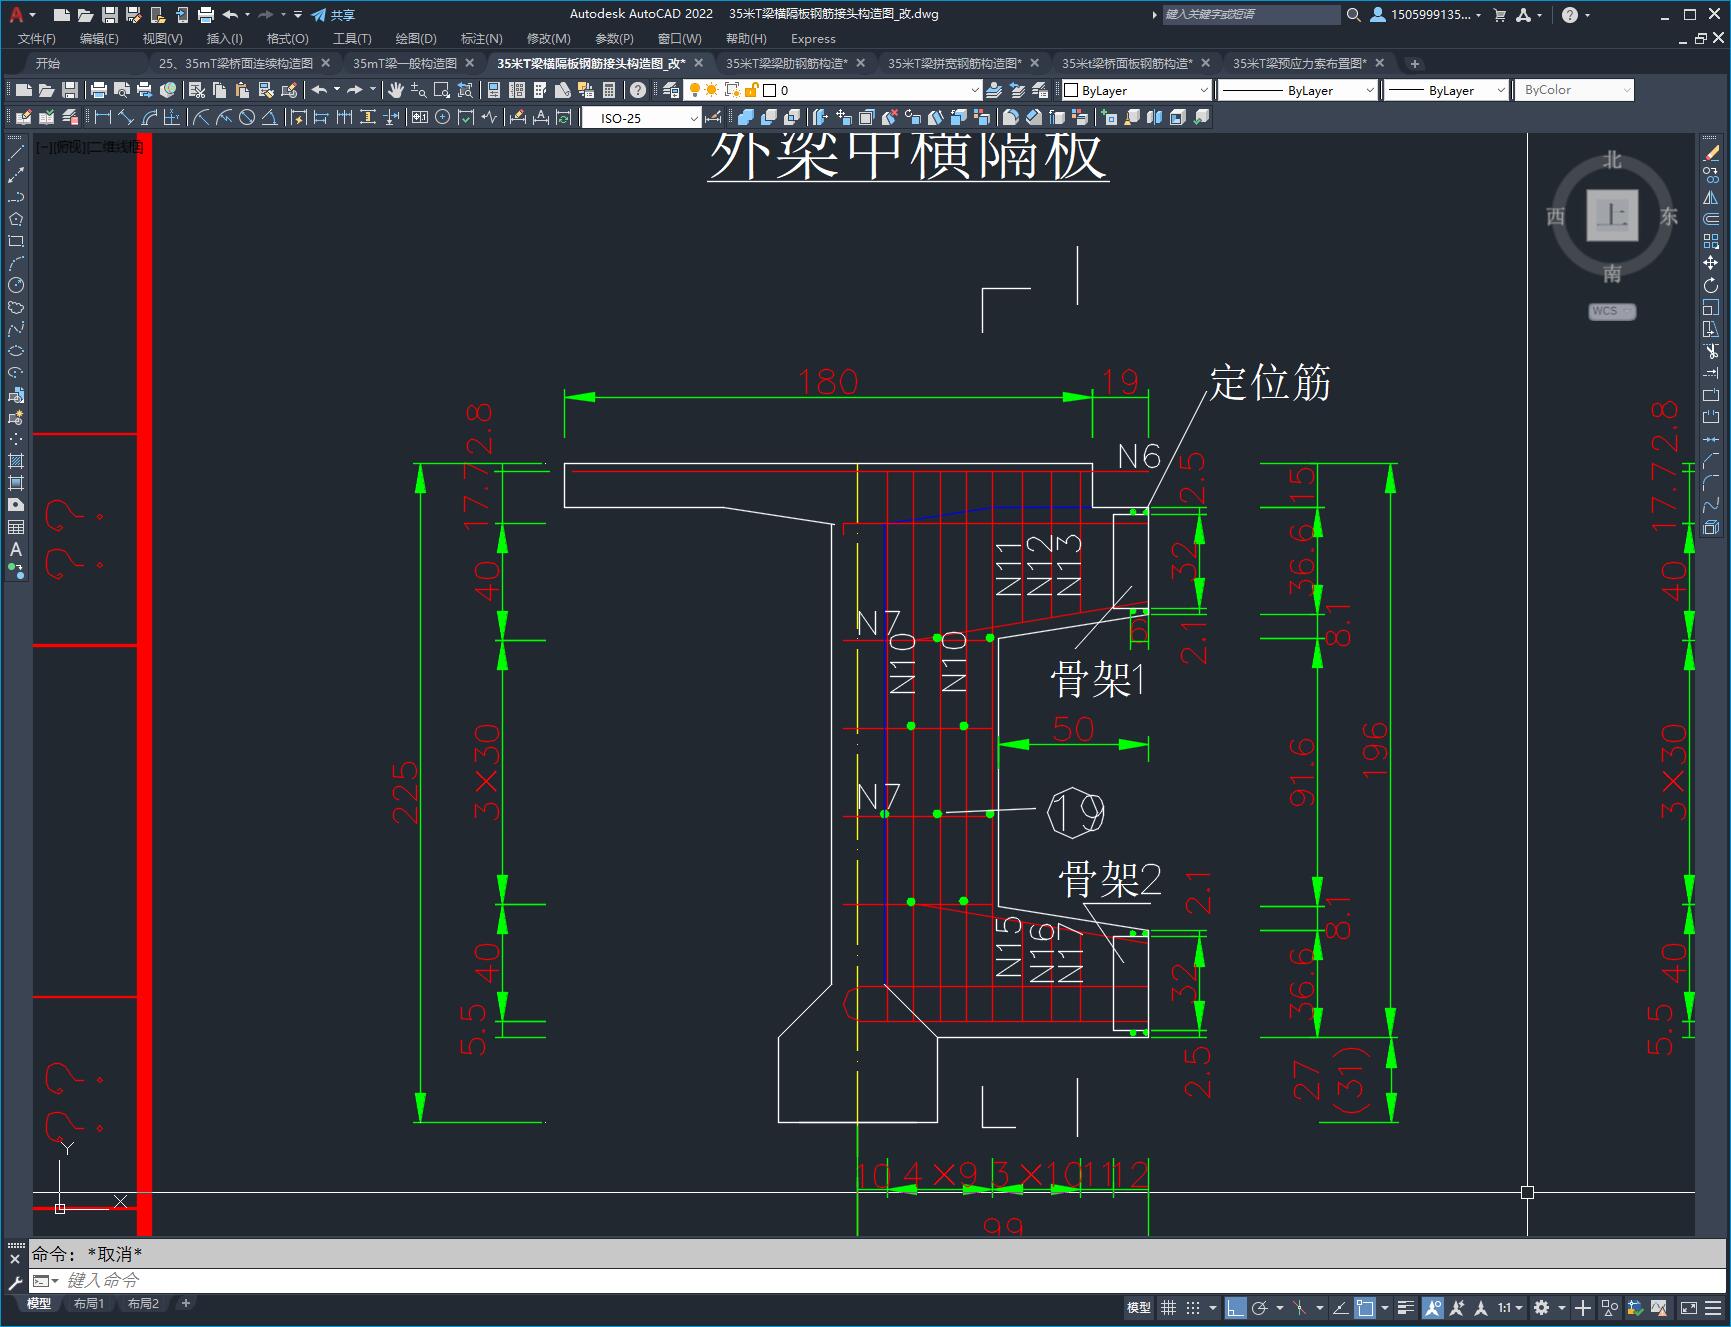Open the status bar customization menu icon
Screen dimensions: 1731x1327
click(1715, 1307)
